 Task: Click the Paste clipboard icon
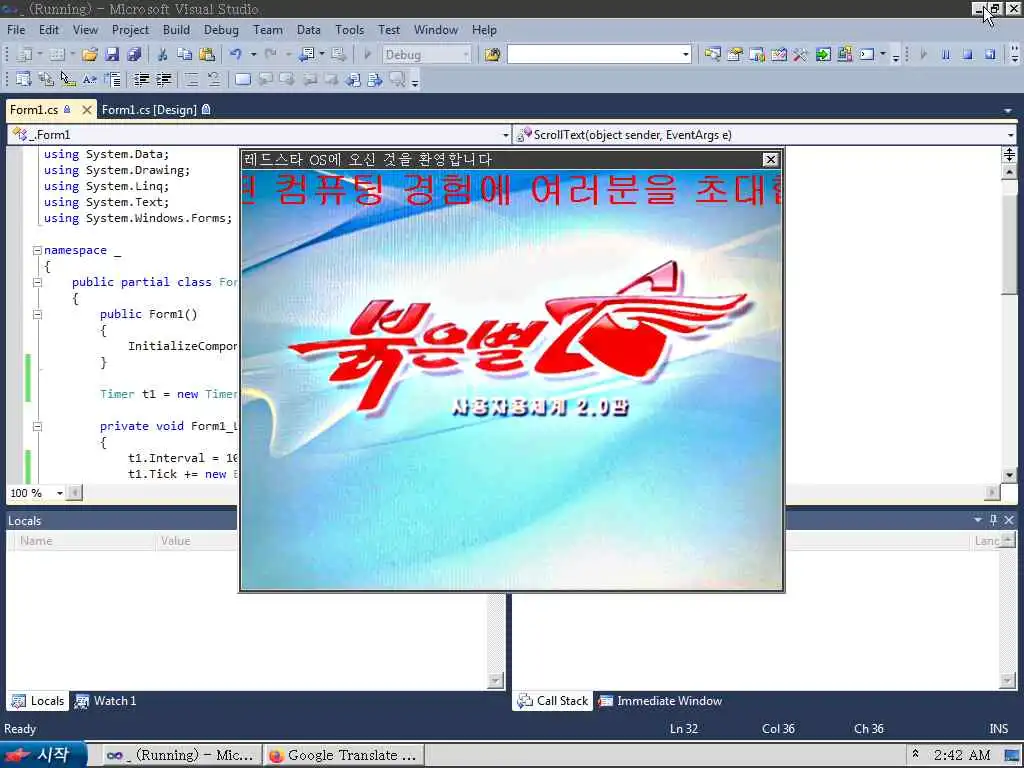(206, 55)
